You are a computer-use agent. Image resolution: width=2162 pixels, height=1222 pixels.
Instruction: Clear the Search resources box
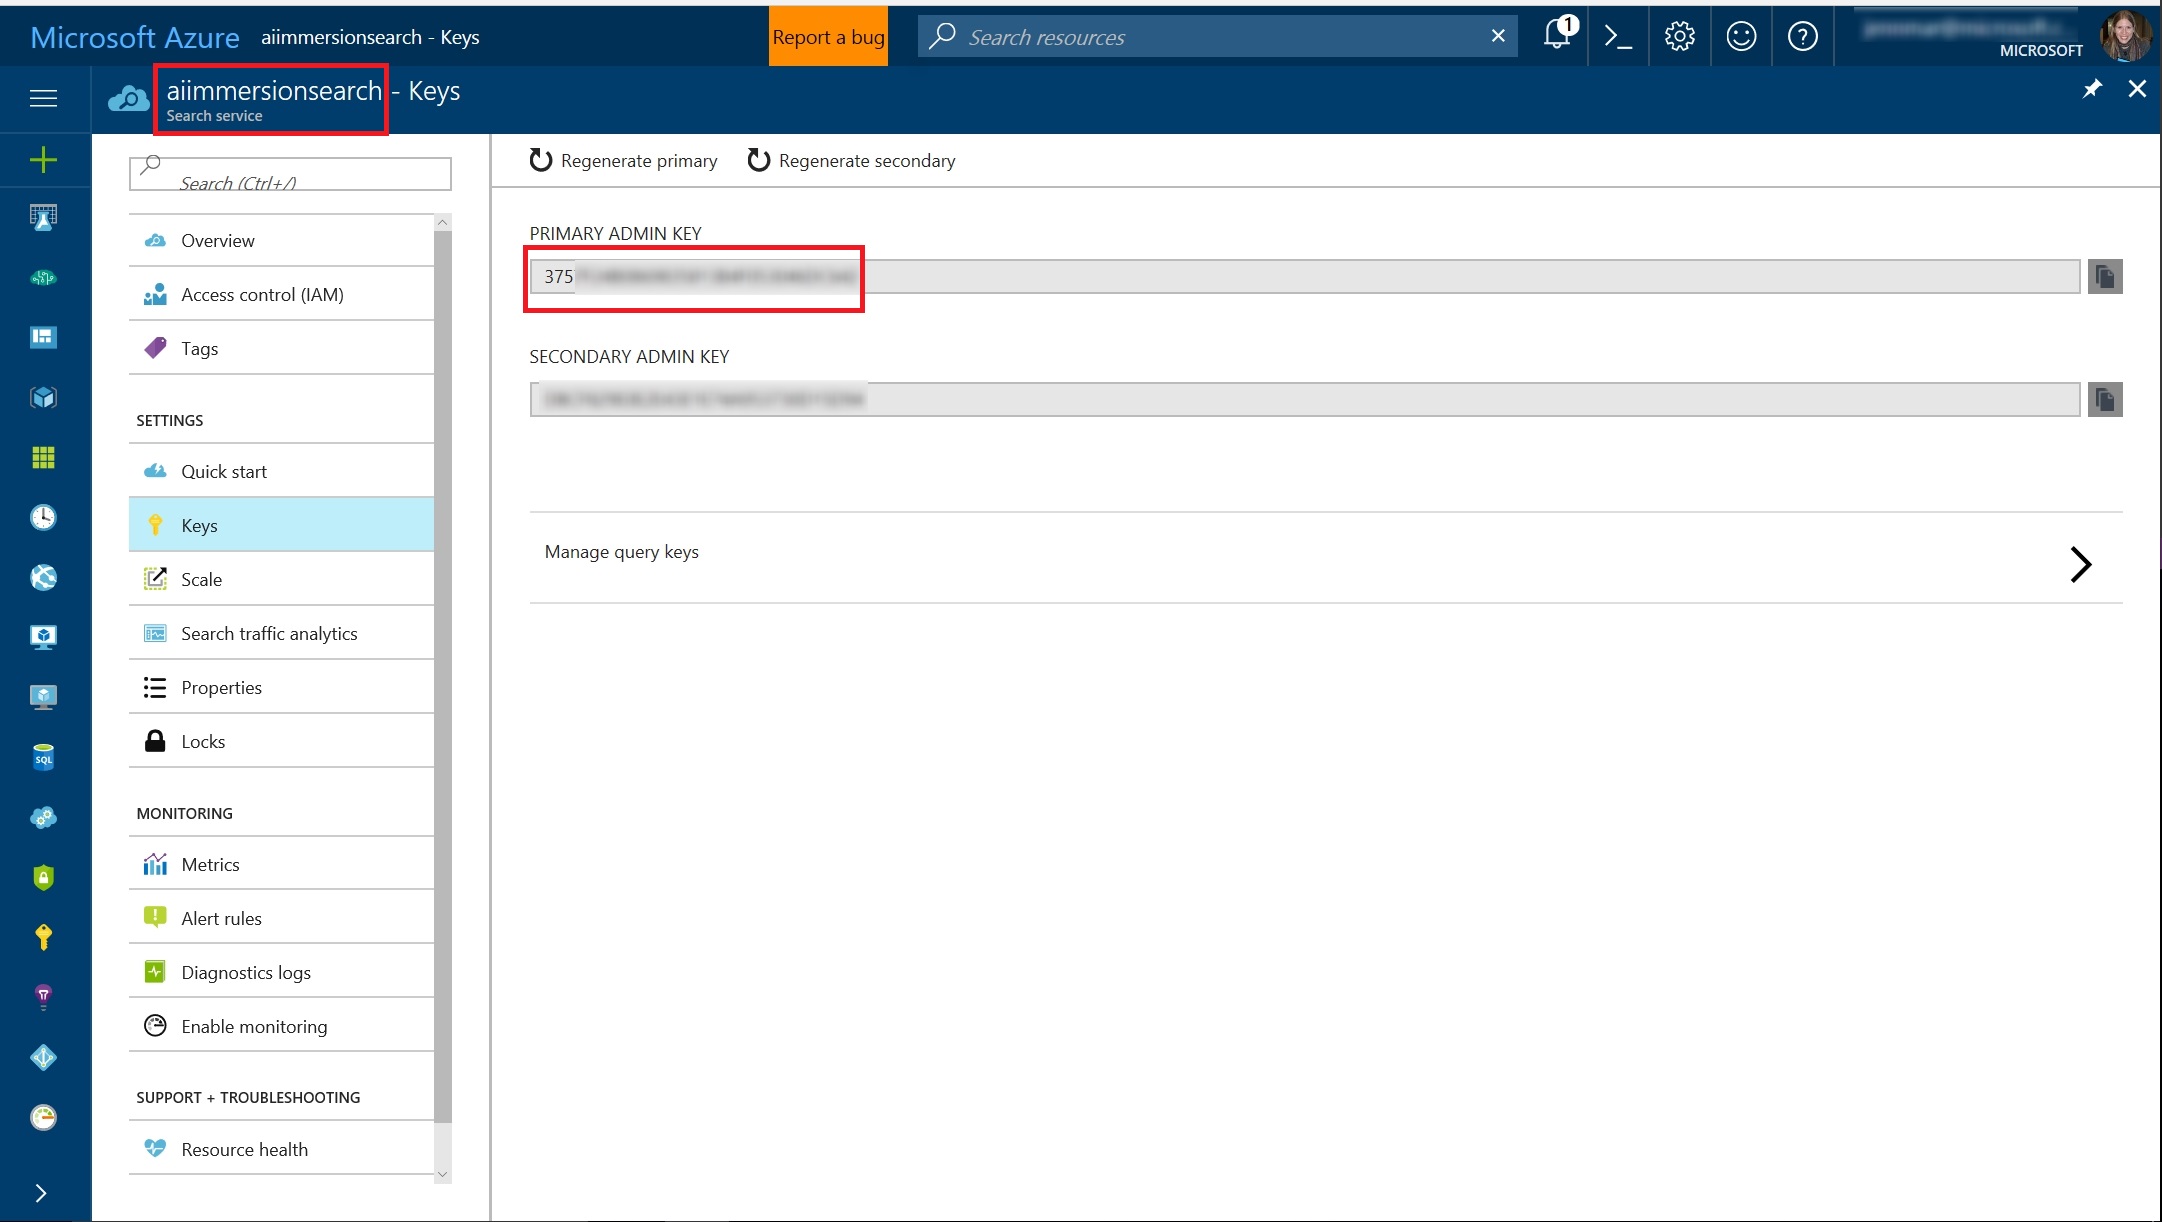pyautogui.click(x=1498, y=36)
